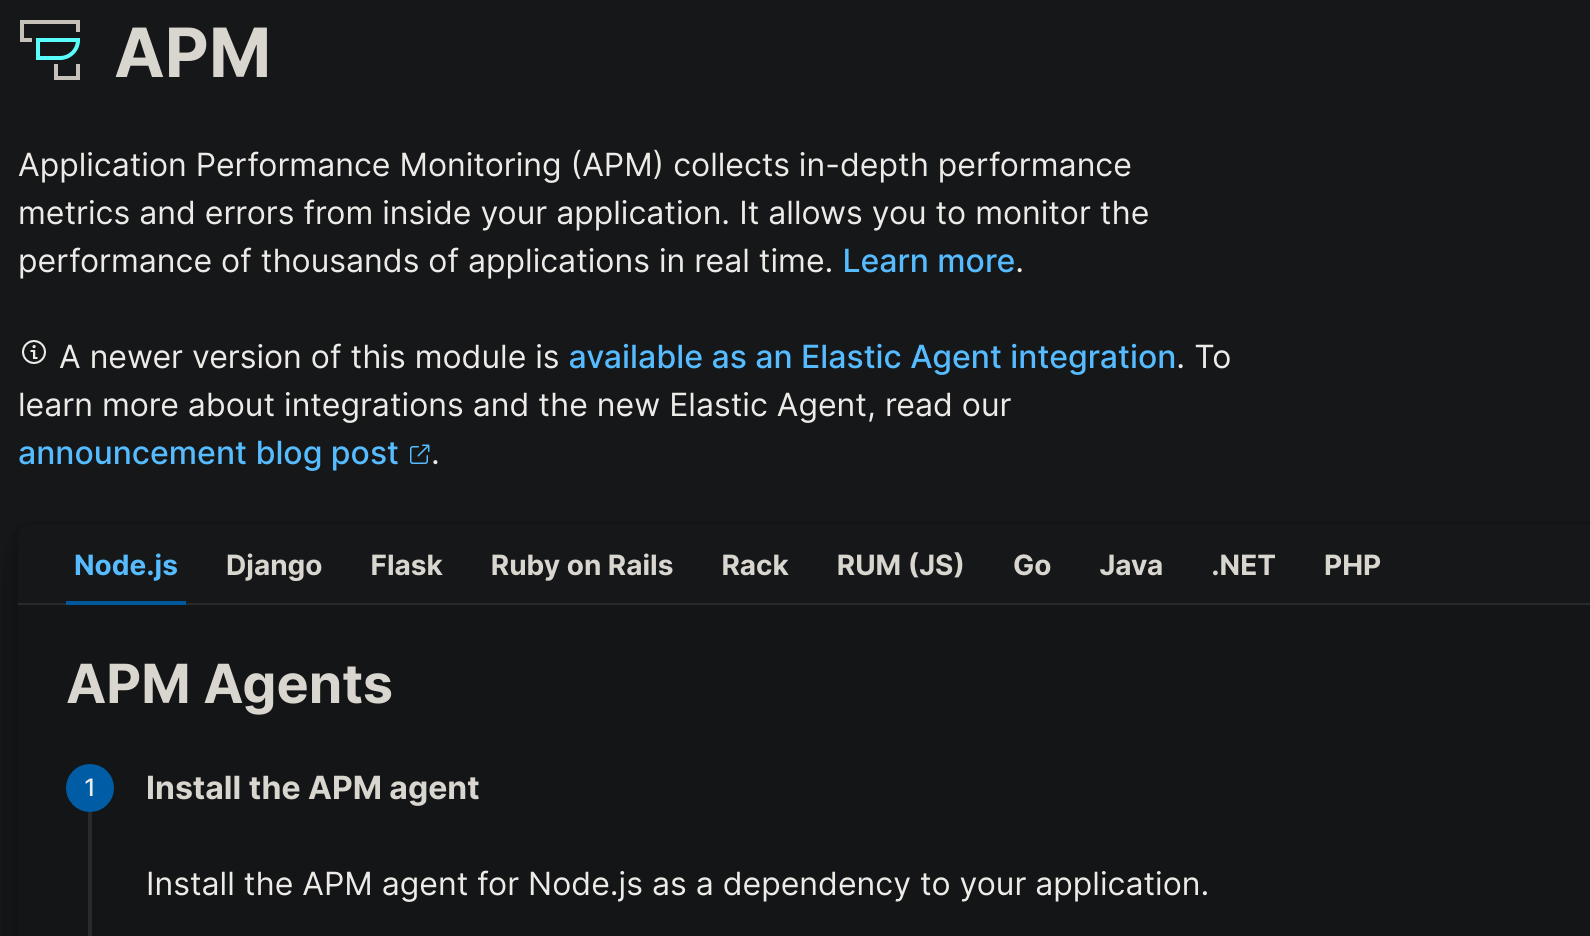Viewport: 1590px width, 936px height.
Task: Click the Install the APM agent step title
Action: pos(312,788)
